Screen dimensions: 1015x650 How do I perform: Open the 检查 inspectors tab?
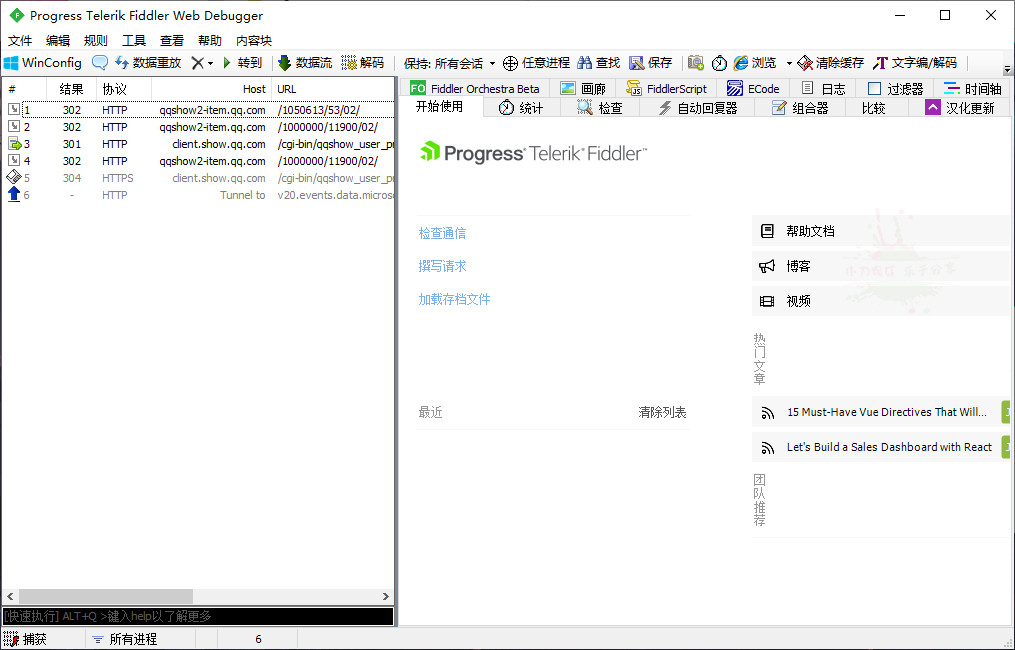click(600, 108)
